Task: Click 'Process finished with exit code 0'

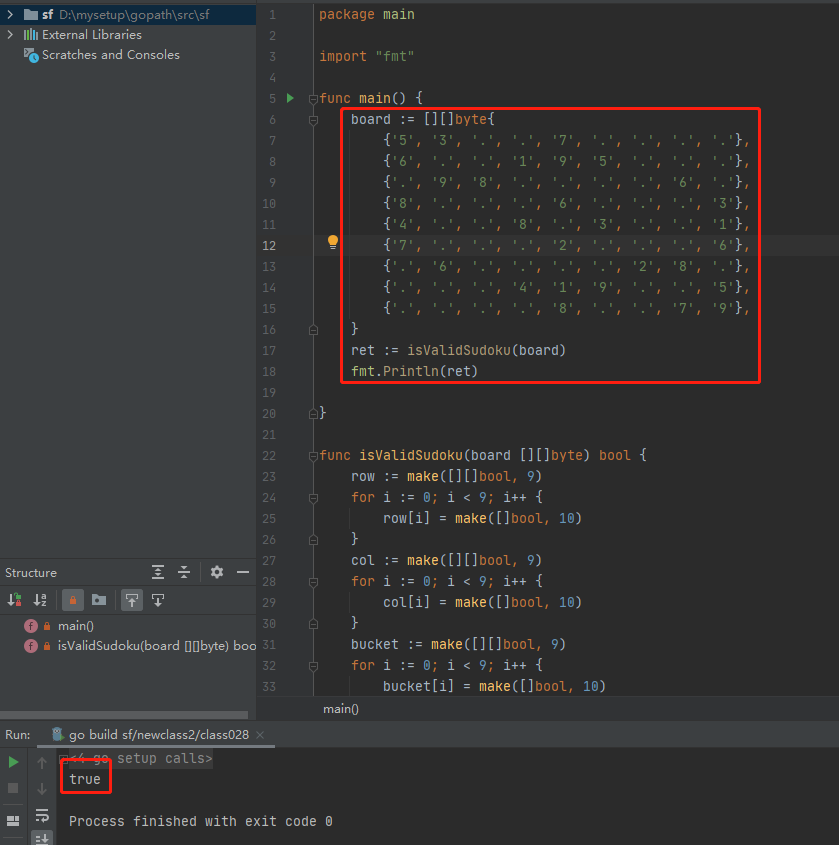Action: click(200, 821)
